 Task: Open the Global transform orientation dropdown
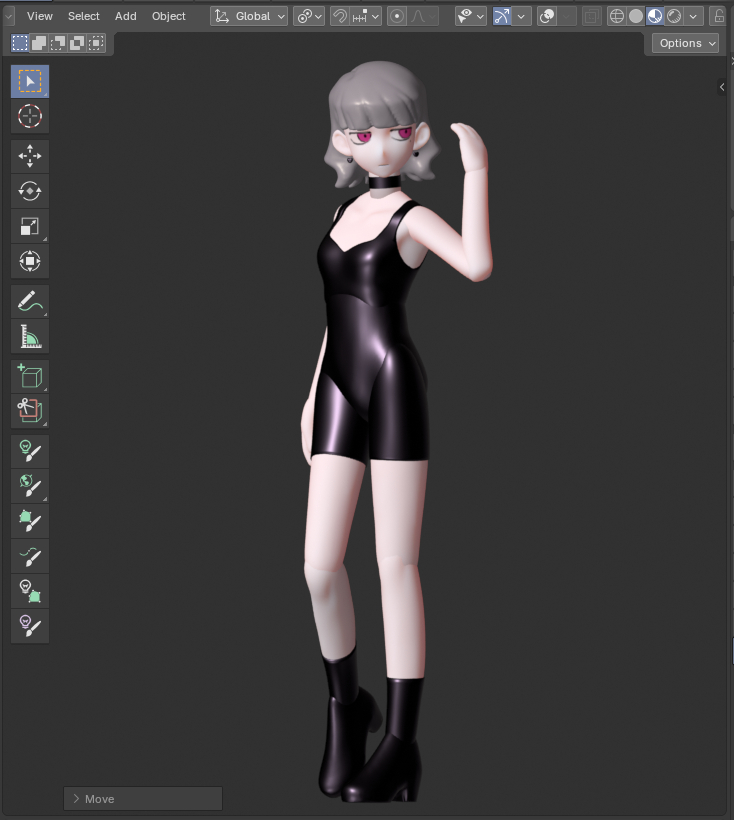tap(249, 16)
